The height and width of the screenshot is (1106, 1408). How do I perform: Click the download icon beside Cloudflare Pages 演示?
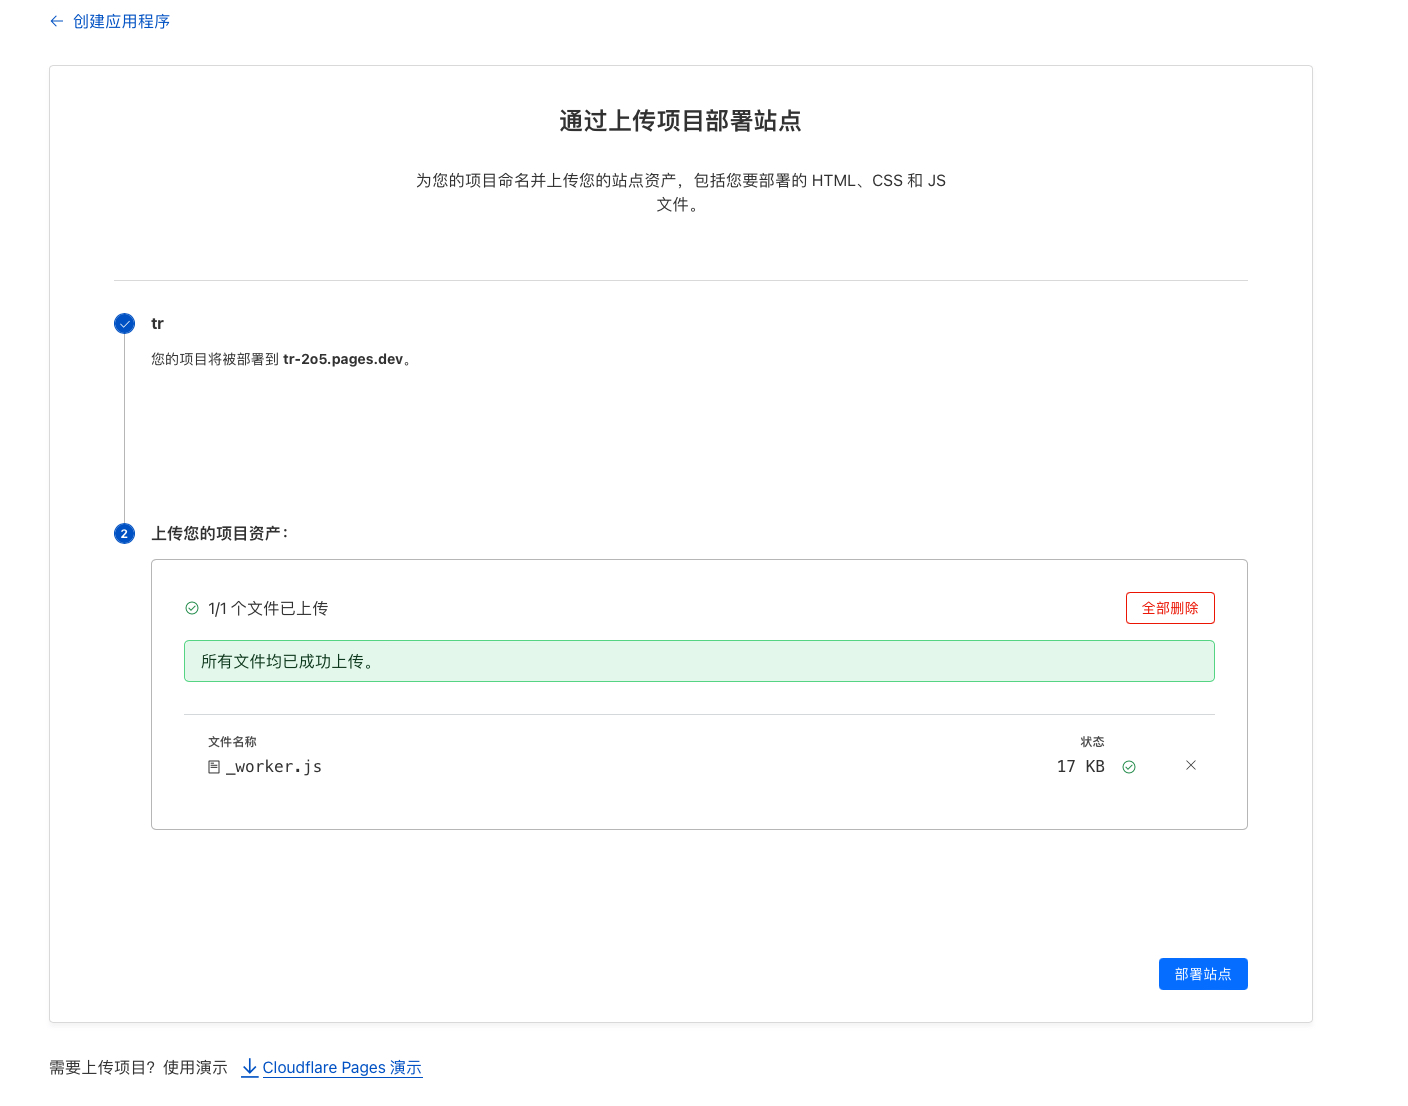pos(250,1067)
